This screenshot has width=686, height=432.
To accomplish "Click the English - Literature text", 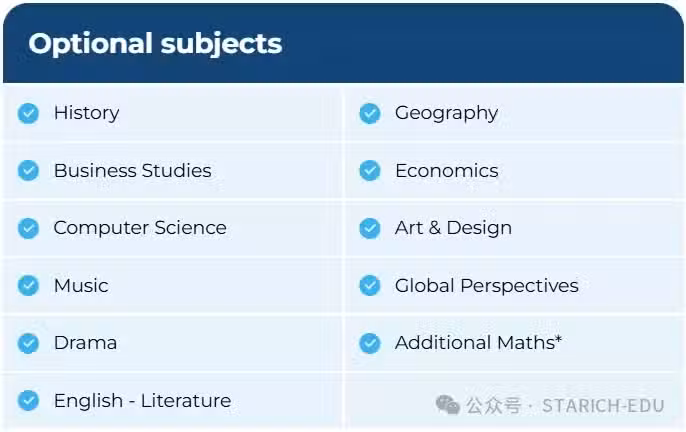I will tap(143, 401).
